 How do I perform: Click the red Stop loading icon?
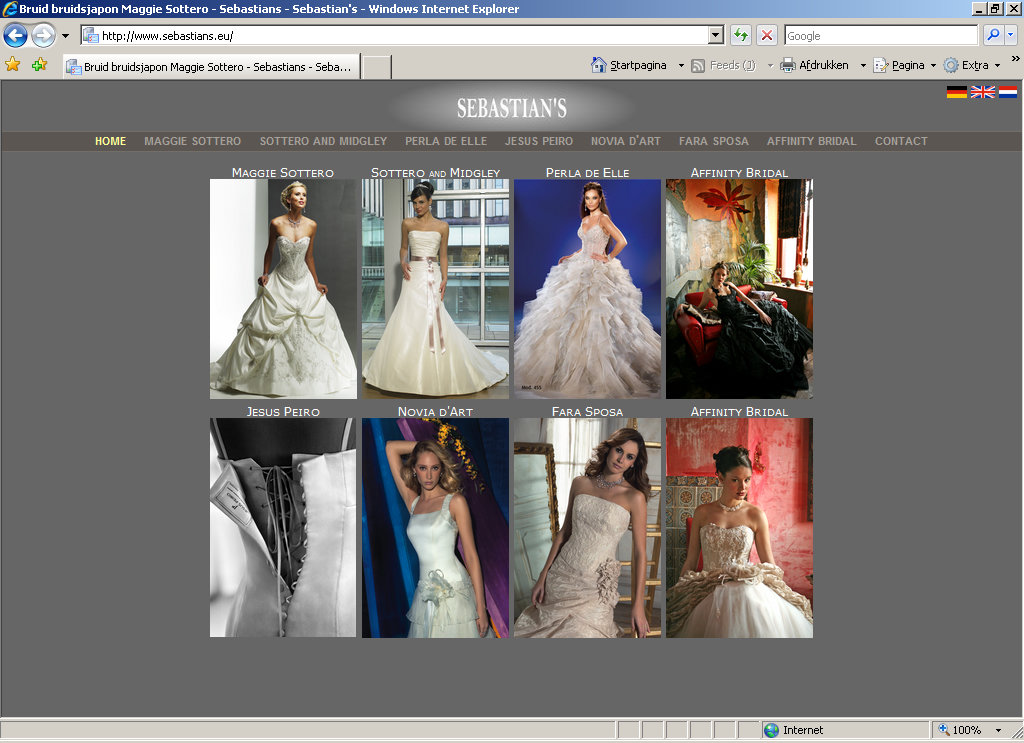tap(767, 35)
